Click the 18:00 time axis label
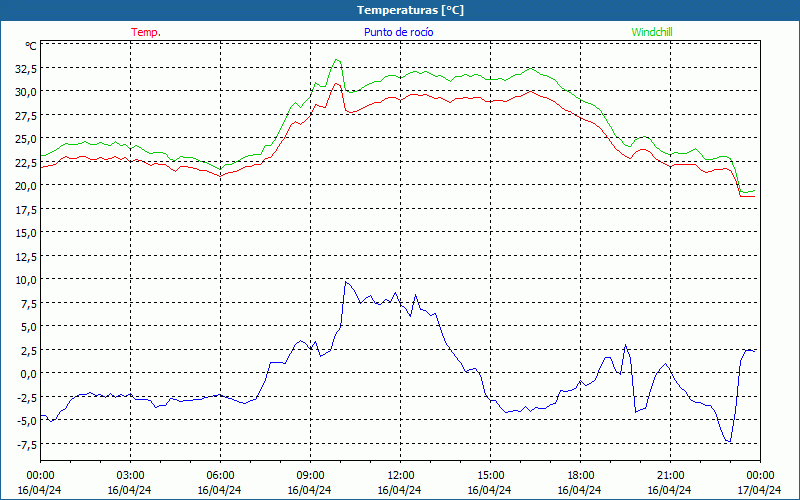This screenshot has width=800, height=500. point(580,476)
